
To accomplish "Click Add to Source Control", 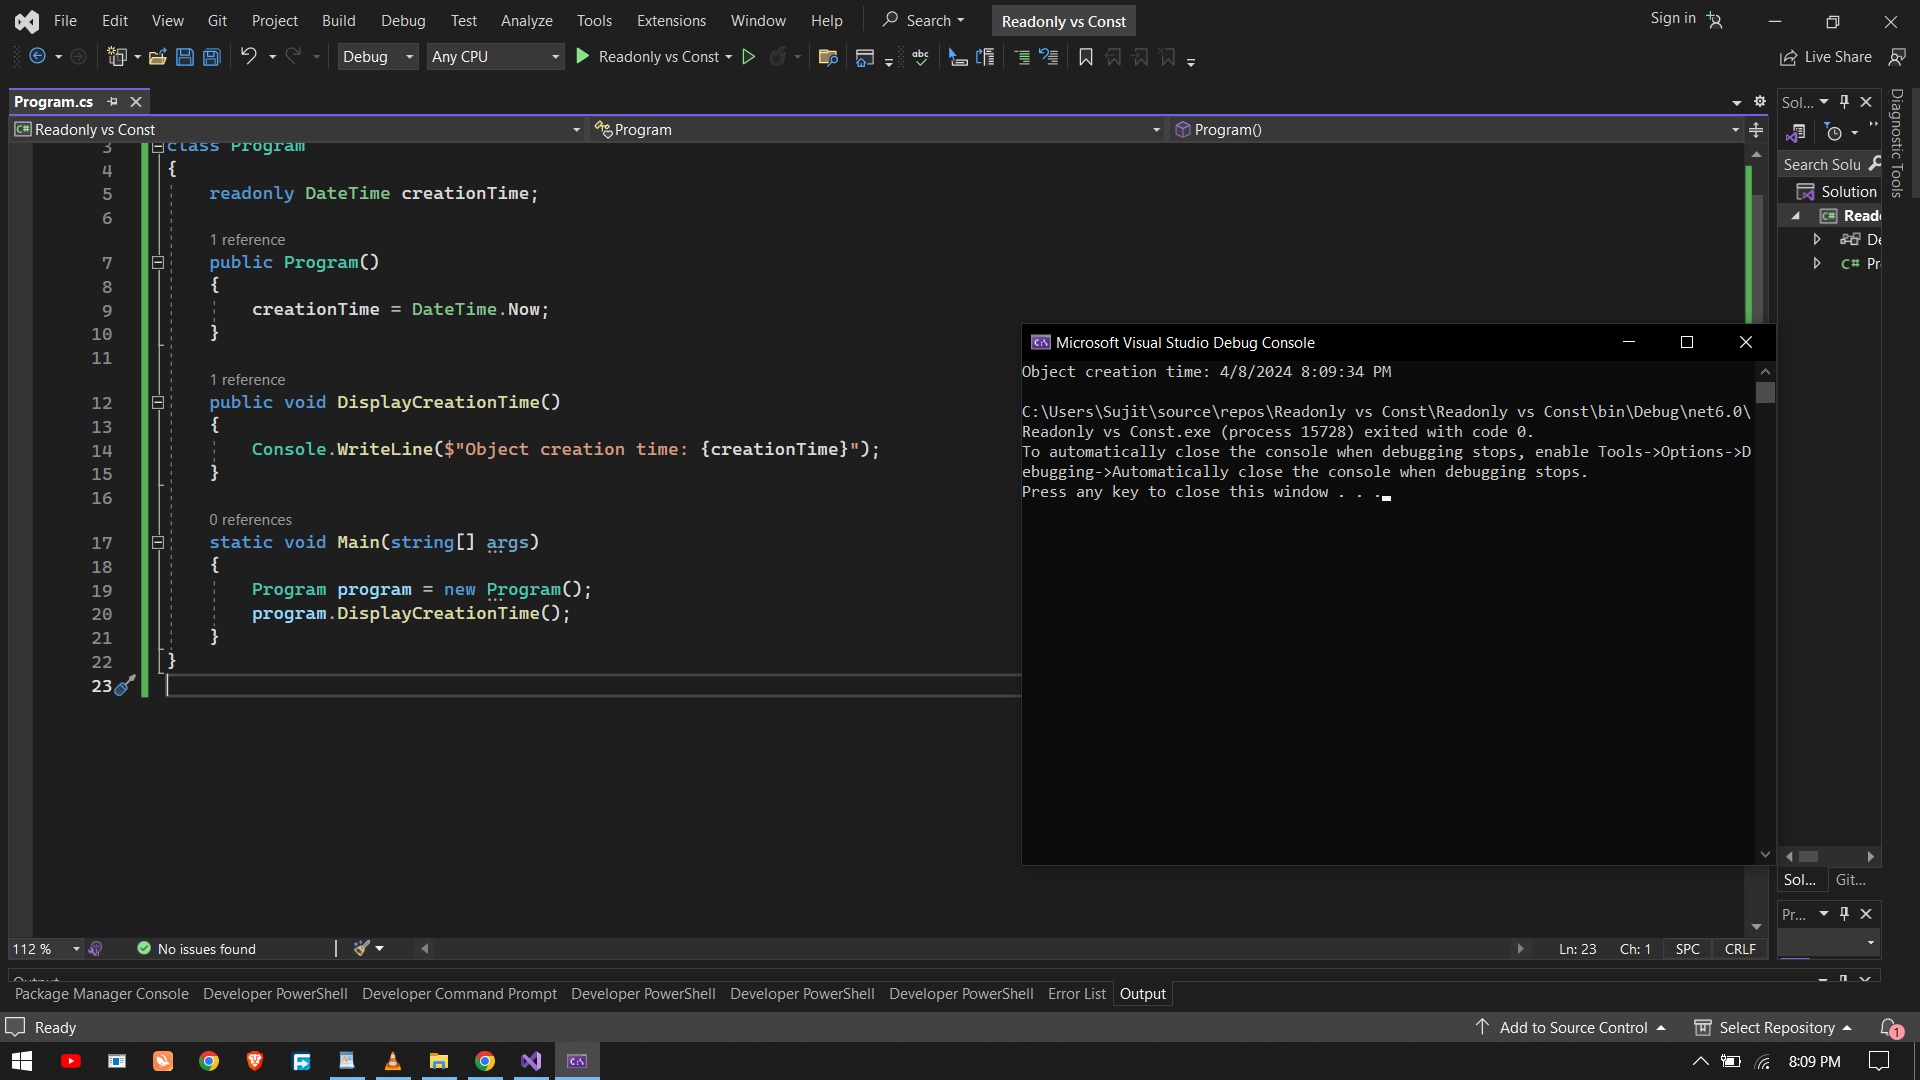I will 1570,1027.
